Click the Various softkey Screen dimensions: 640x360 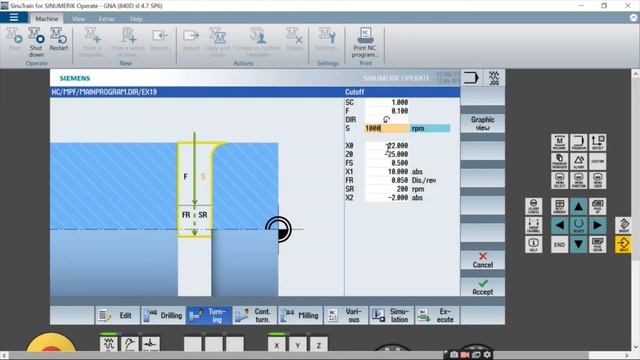[x=346, y=315]
